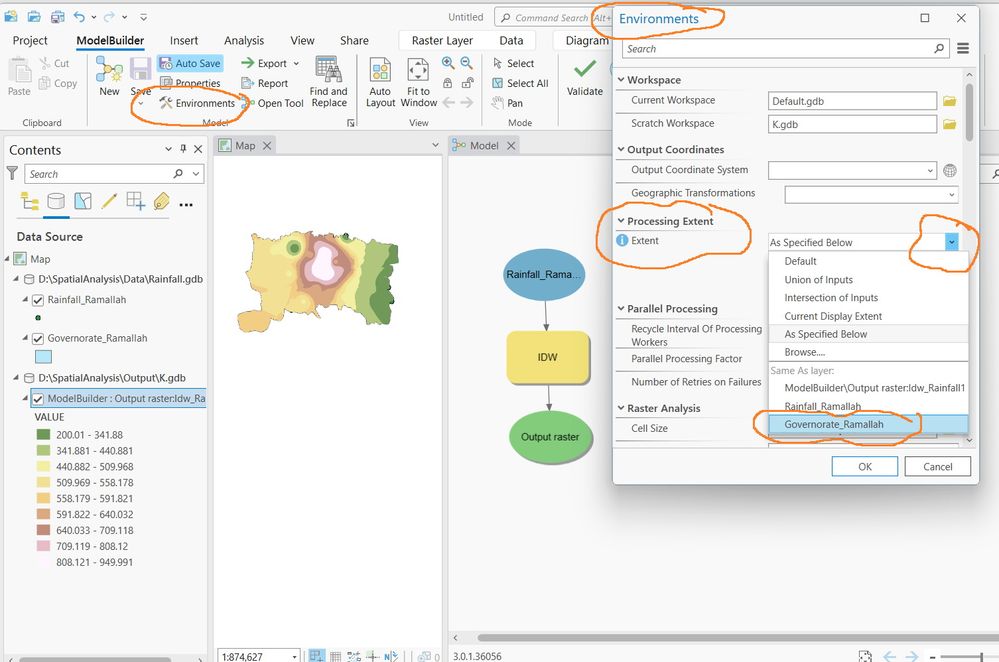Click Contents pane search field
The height and width of the screenshot is (662, 999).
point(114,174)
